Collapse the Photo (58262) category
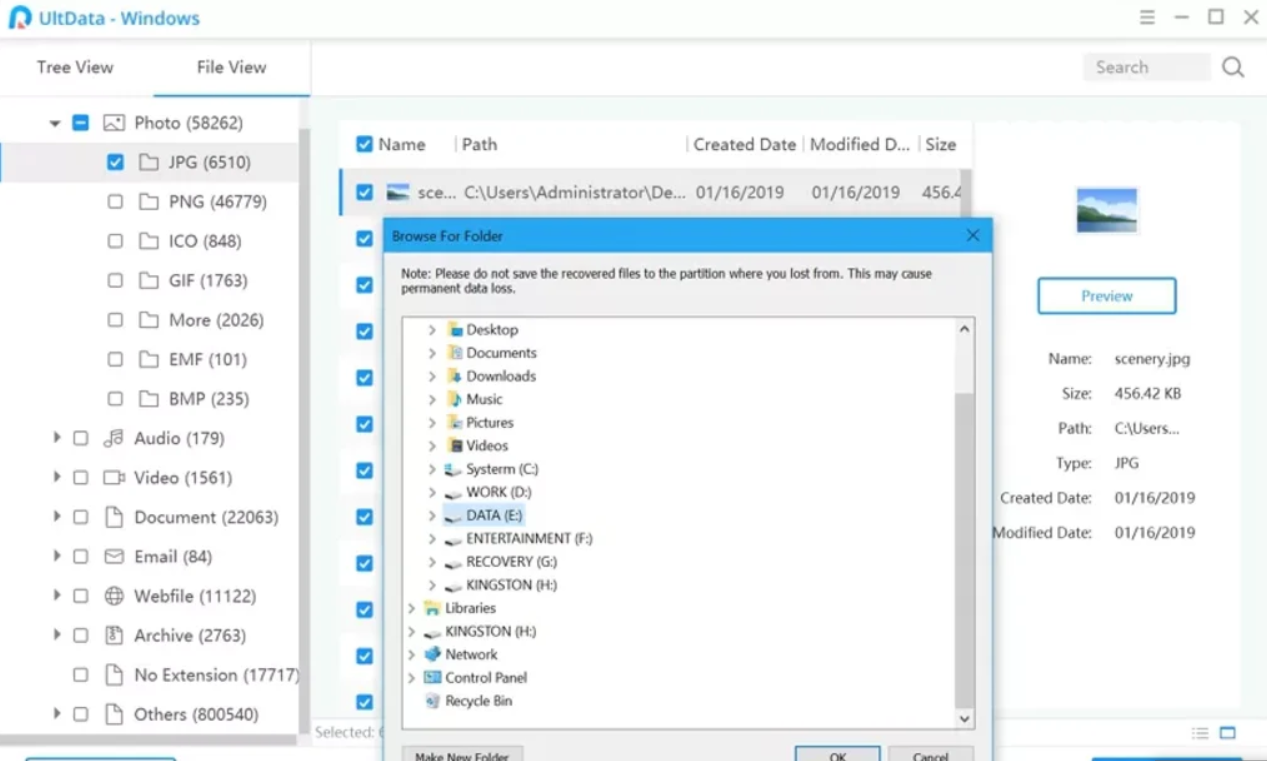Image resolution: width=1267 pixels, height=761 pixels. (x=55, y=124)
